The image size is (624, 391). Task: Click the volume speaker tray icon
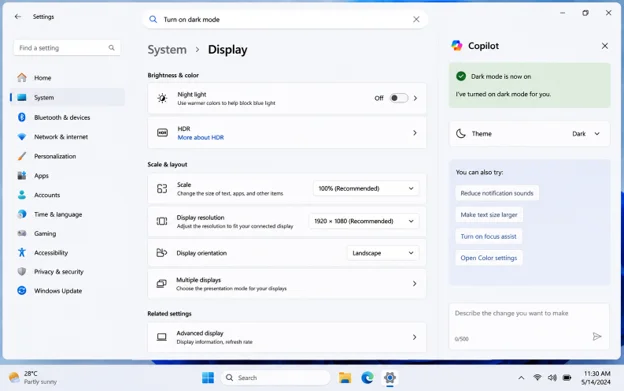coord(552,377)
